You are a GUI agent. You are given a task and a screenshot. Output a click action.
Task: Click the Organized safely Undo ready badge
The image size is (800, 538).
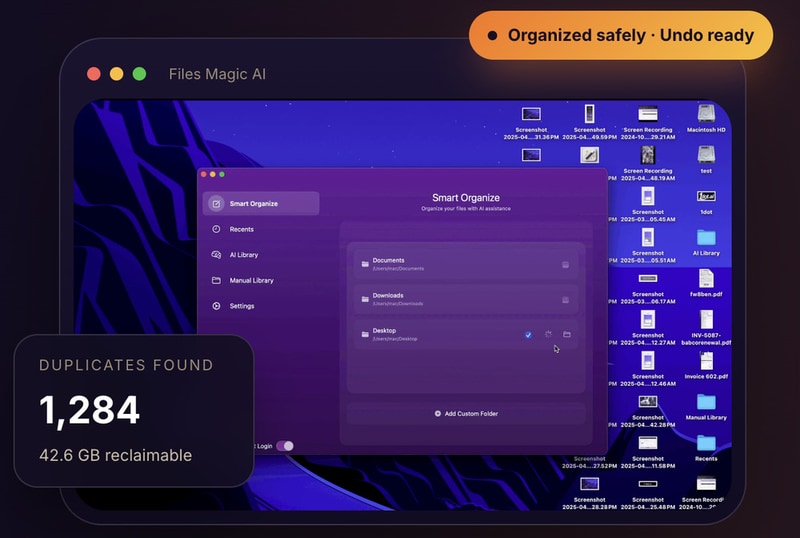[x=620, y=36]
